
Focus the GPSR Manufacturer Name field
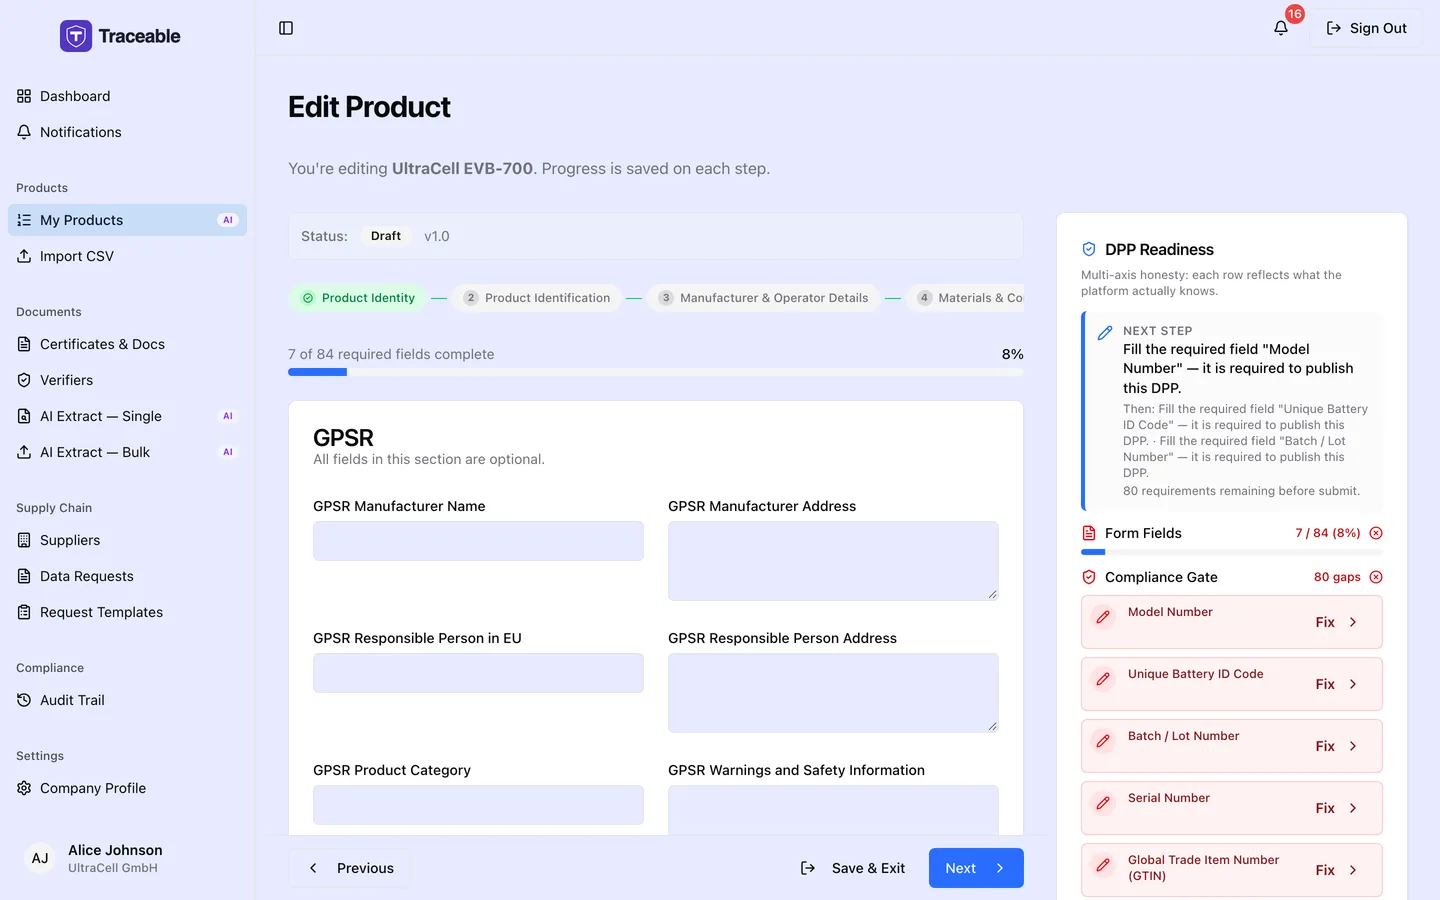coord(478,541)
